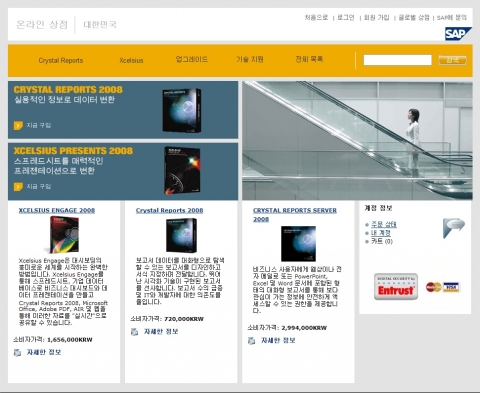The image size is (480, 393).
Task: Click 자세한 정보 for Xcelsius Engage 2008
Action: pyautogui.click(x=44, y=352)
